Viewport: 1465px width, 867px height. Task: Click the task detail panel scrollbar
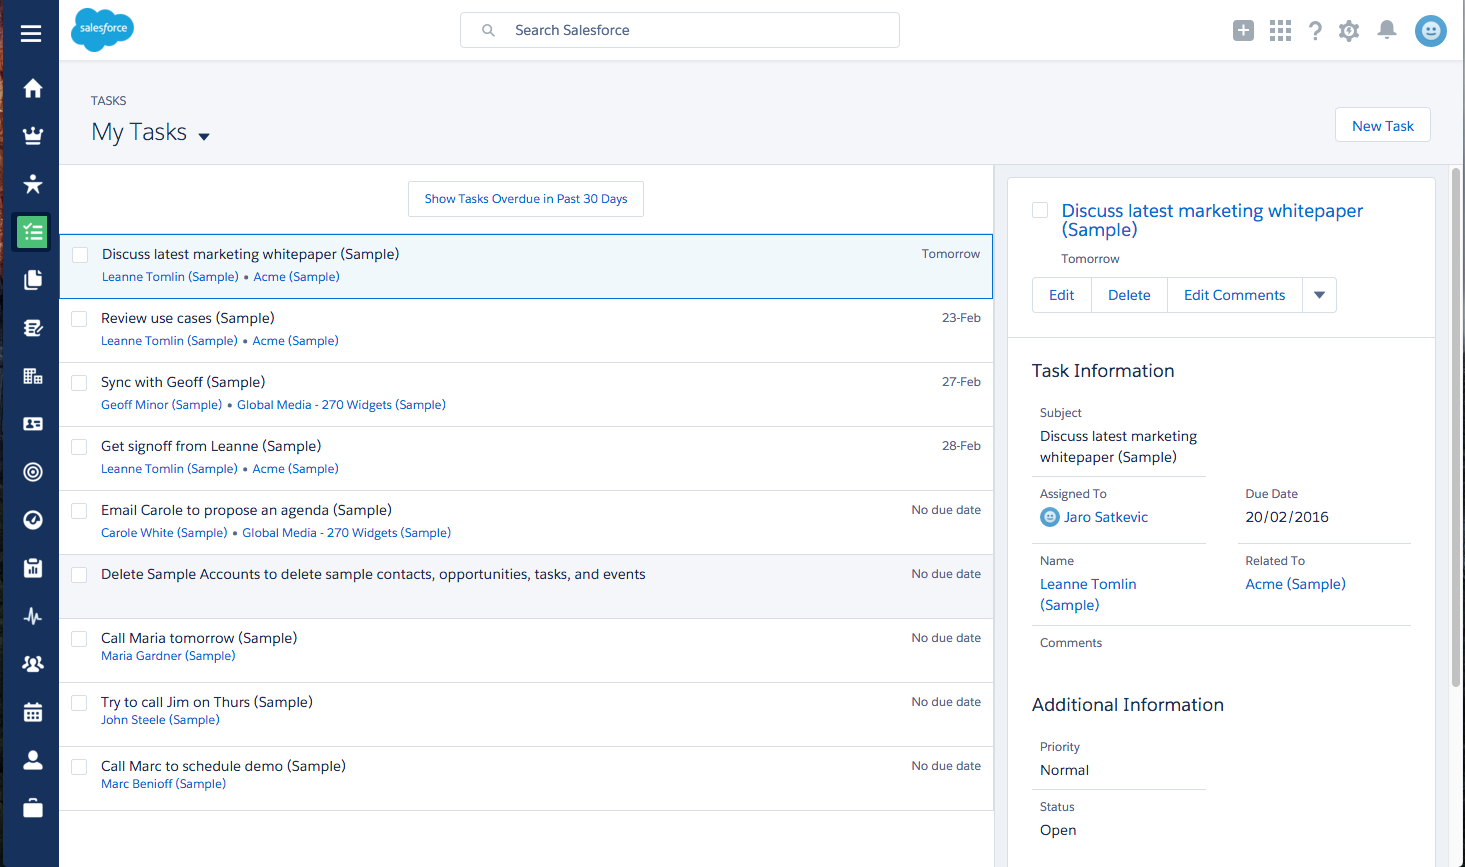[1456, 428]
